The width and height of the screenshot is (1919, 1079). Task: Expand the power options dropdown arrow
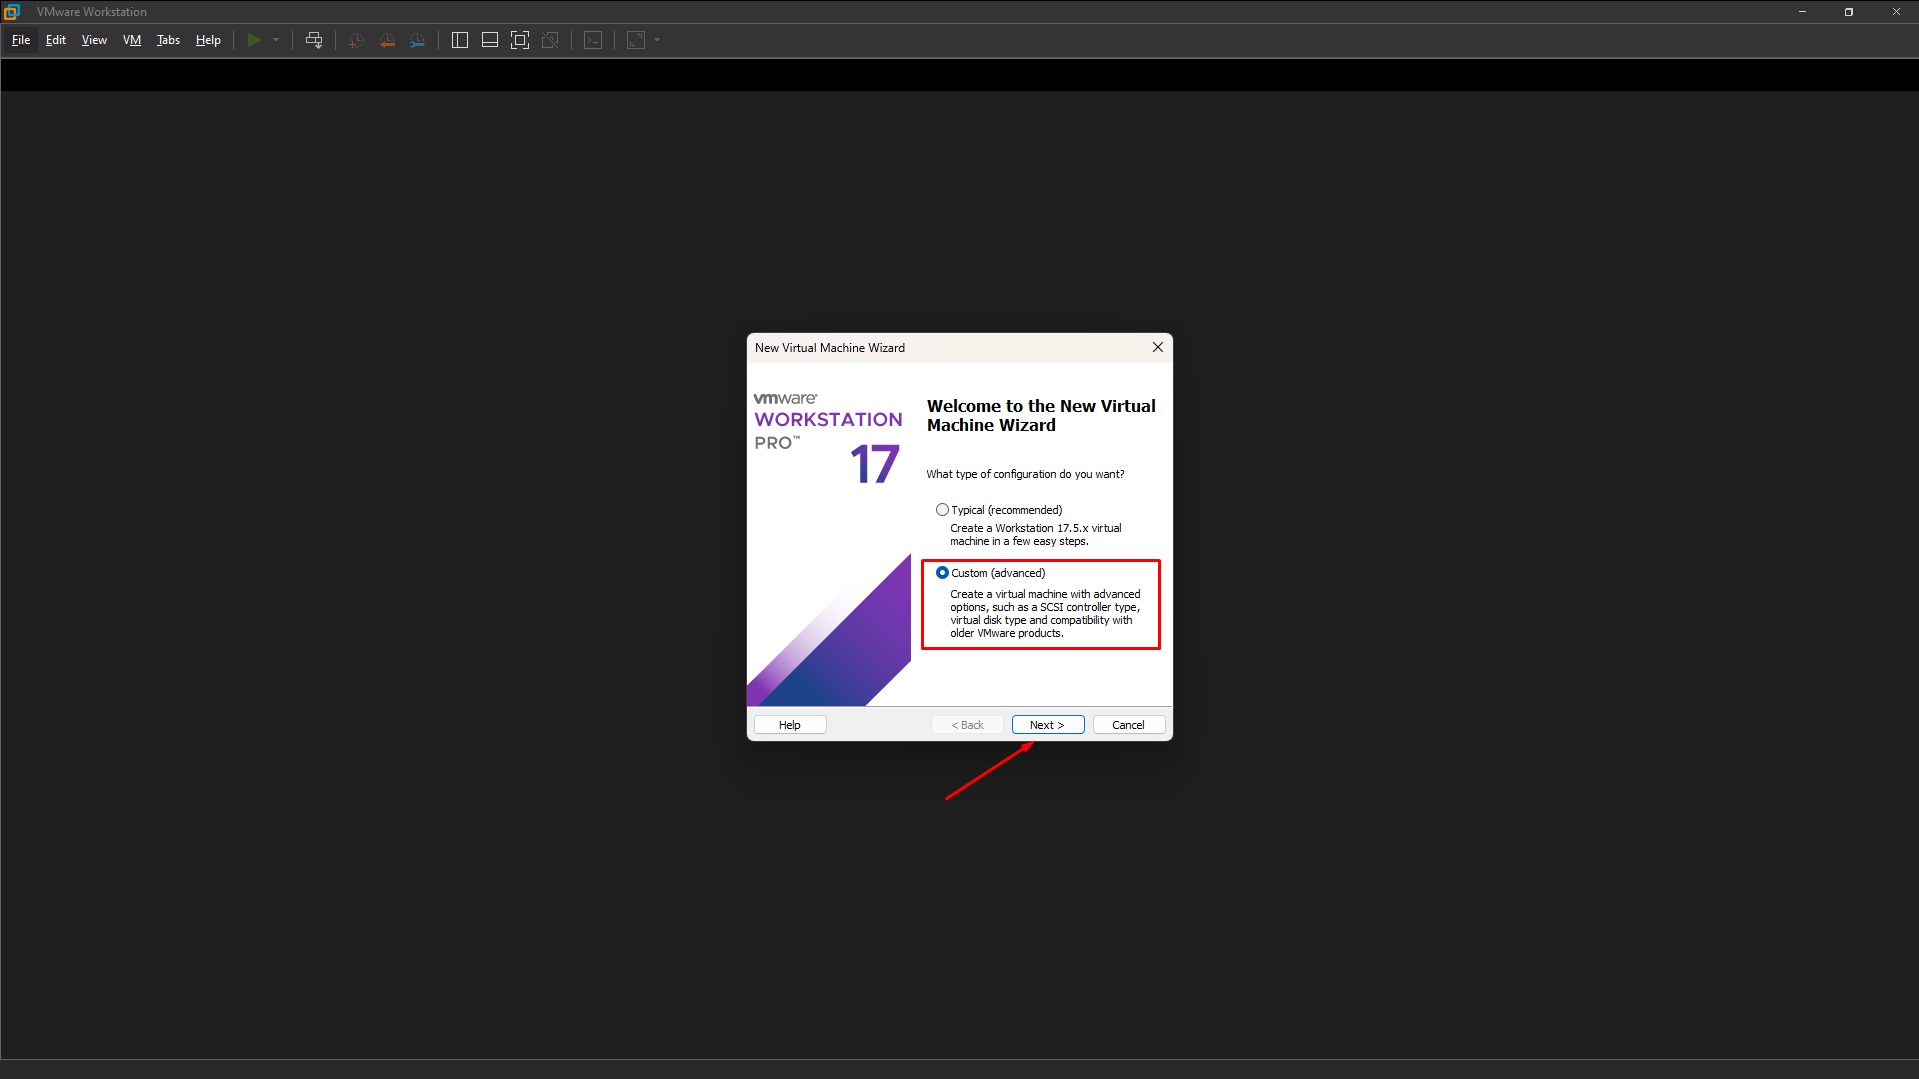(x=276, y=40)
